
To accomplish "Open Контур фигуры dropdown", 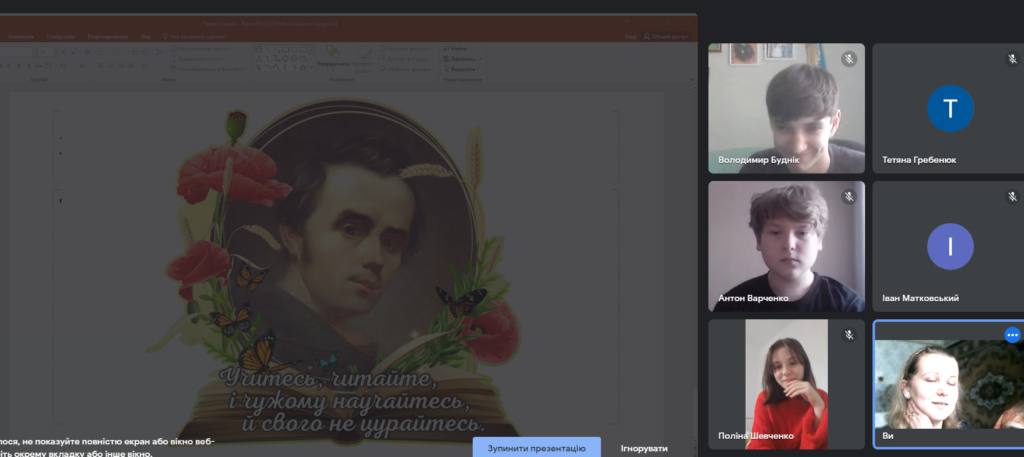I will 404,59.
